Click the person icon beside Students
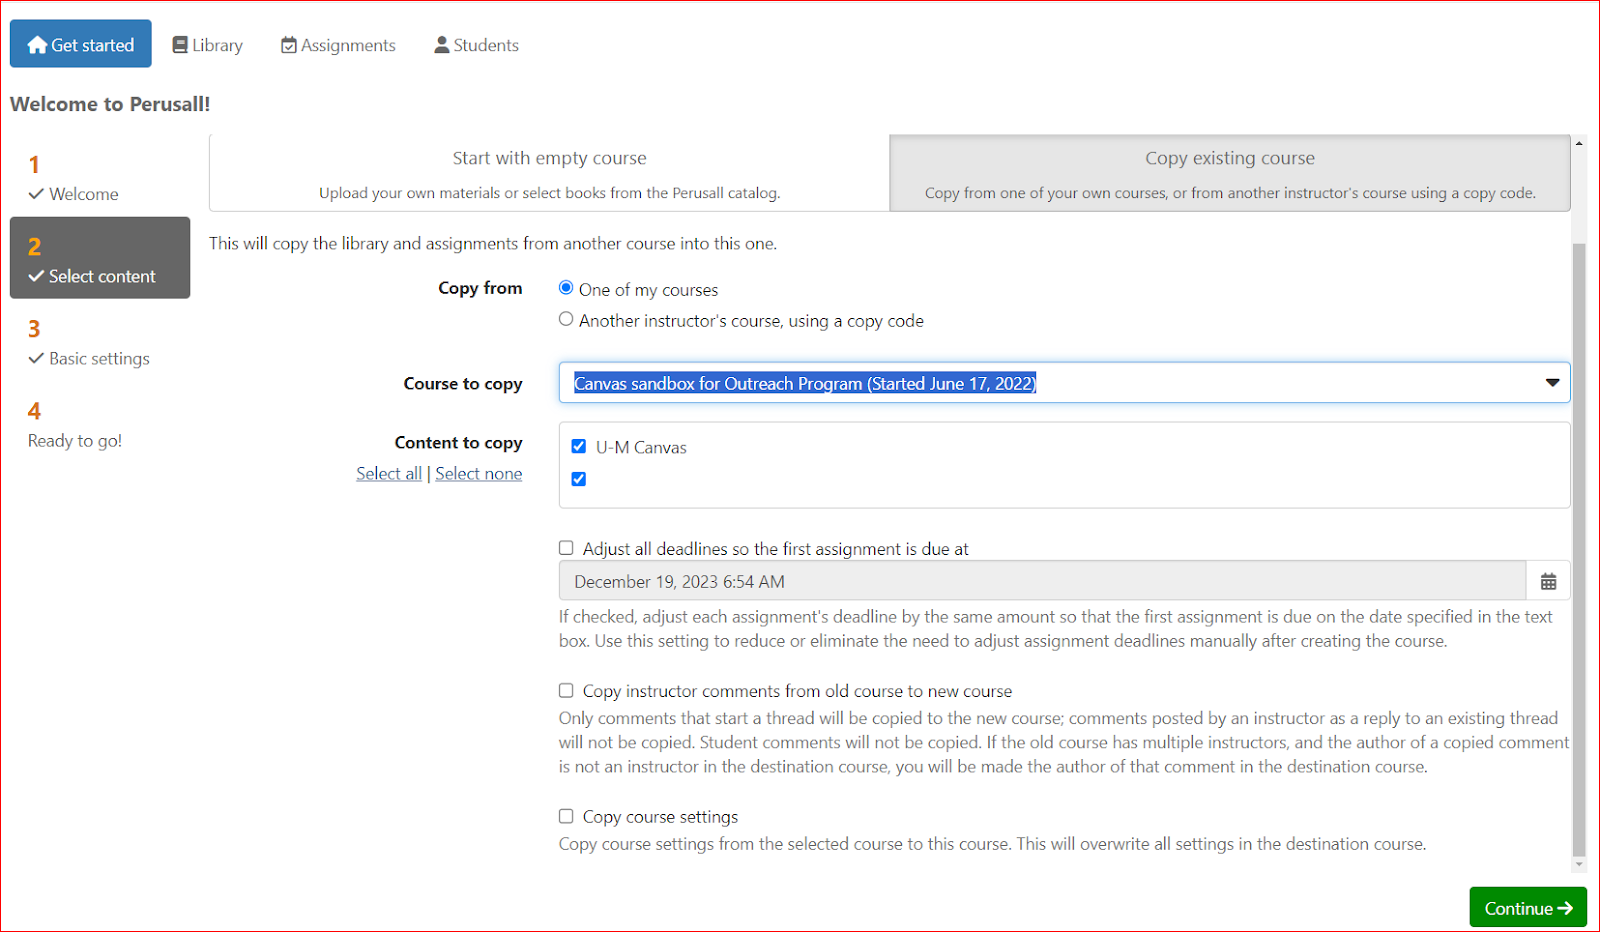This screenshot has height=932, width=1600. click(x=442, y=45)
